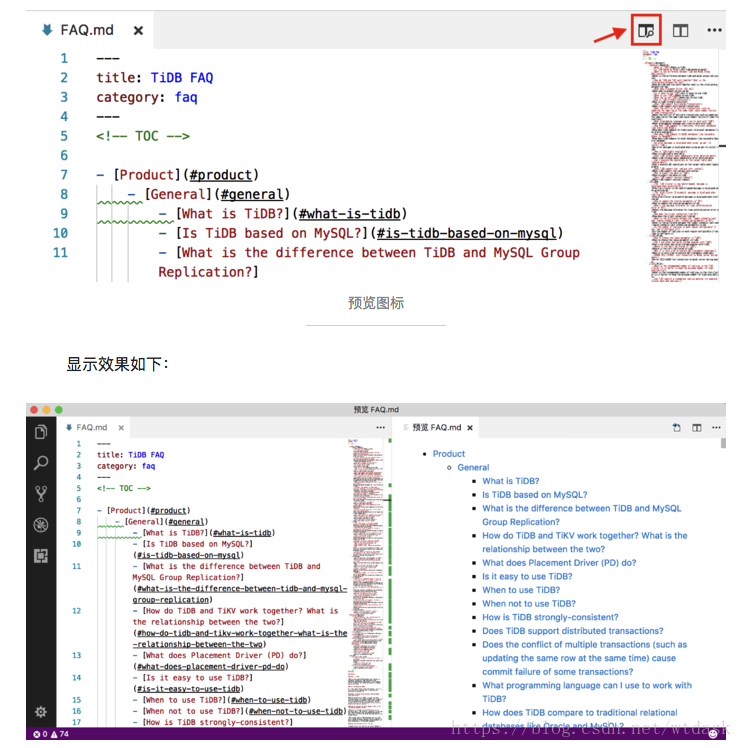
Task: Click 'category: faq' line in top editor
Action: (x=146, y=97)
